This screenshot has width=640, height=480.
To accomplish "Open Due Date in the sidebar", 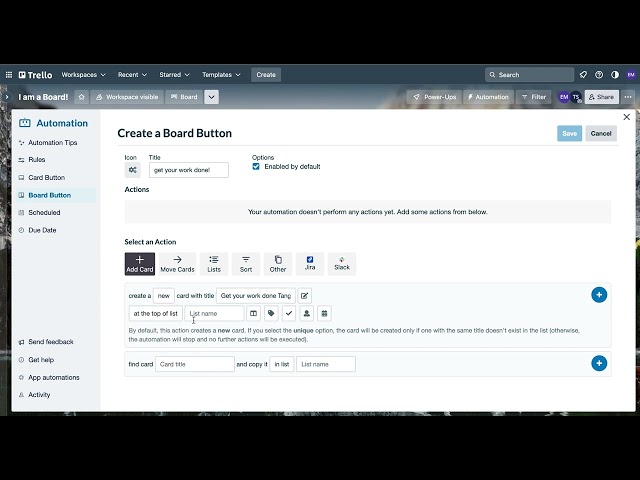I will [42, 230].
